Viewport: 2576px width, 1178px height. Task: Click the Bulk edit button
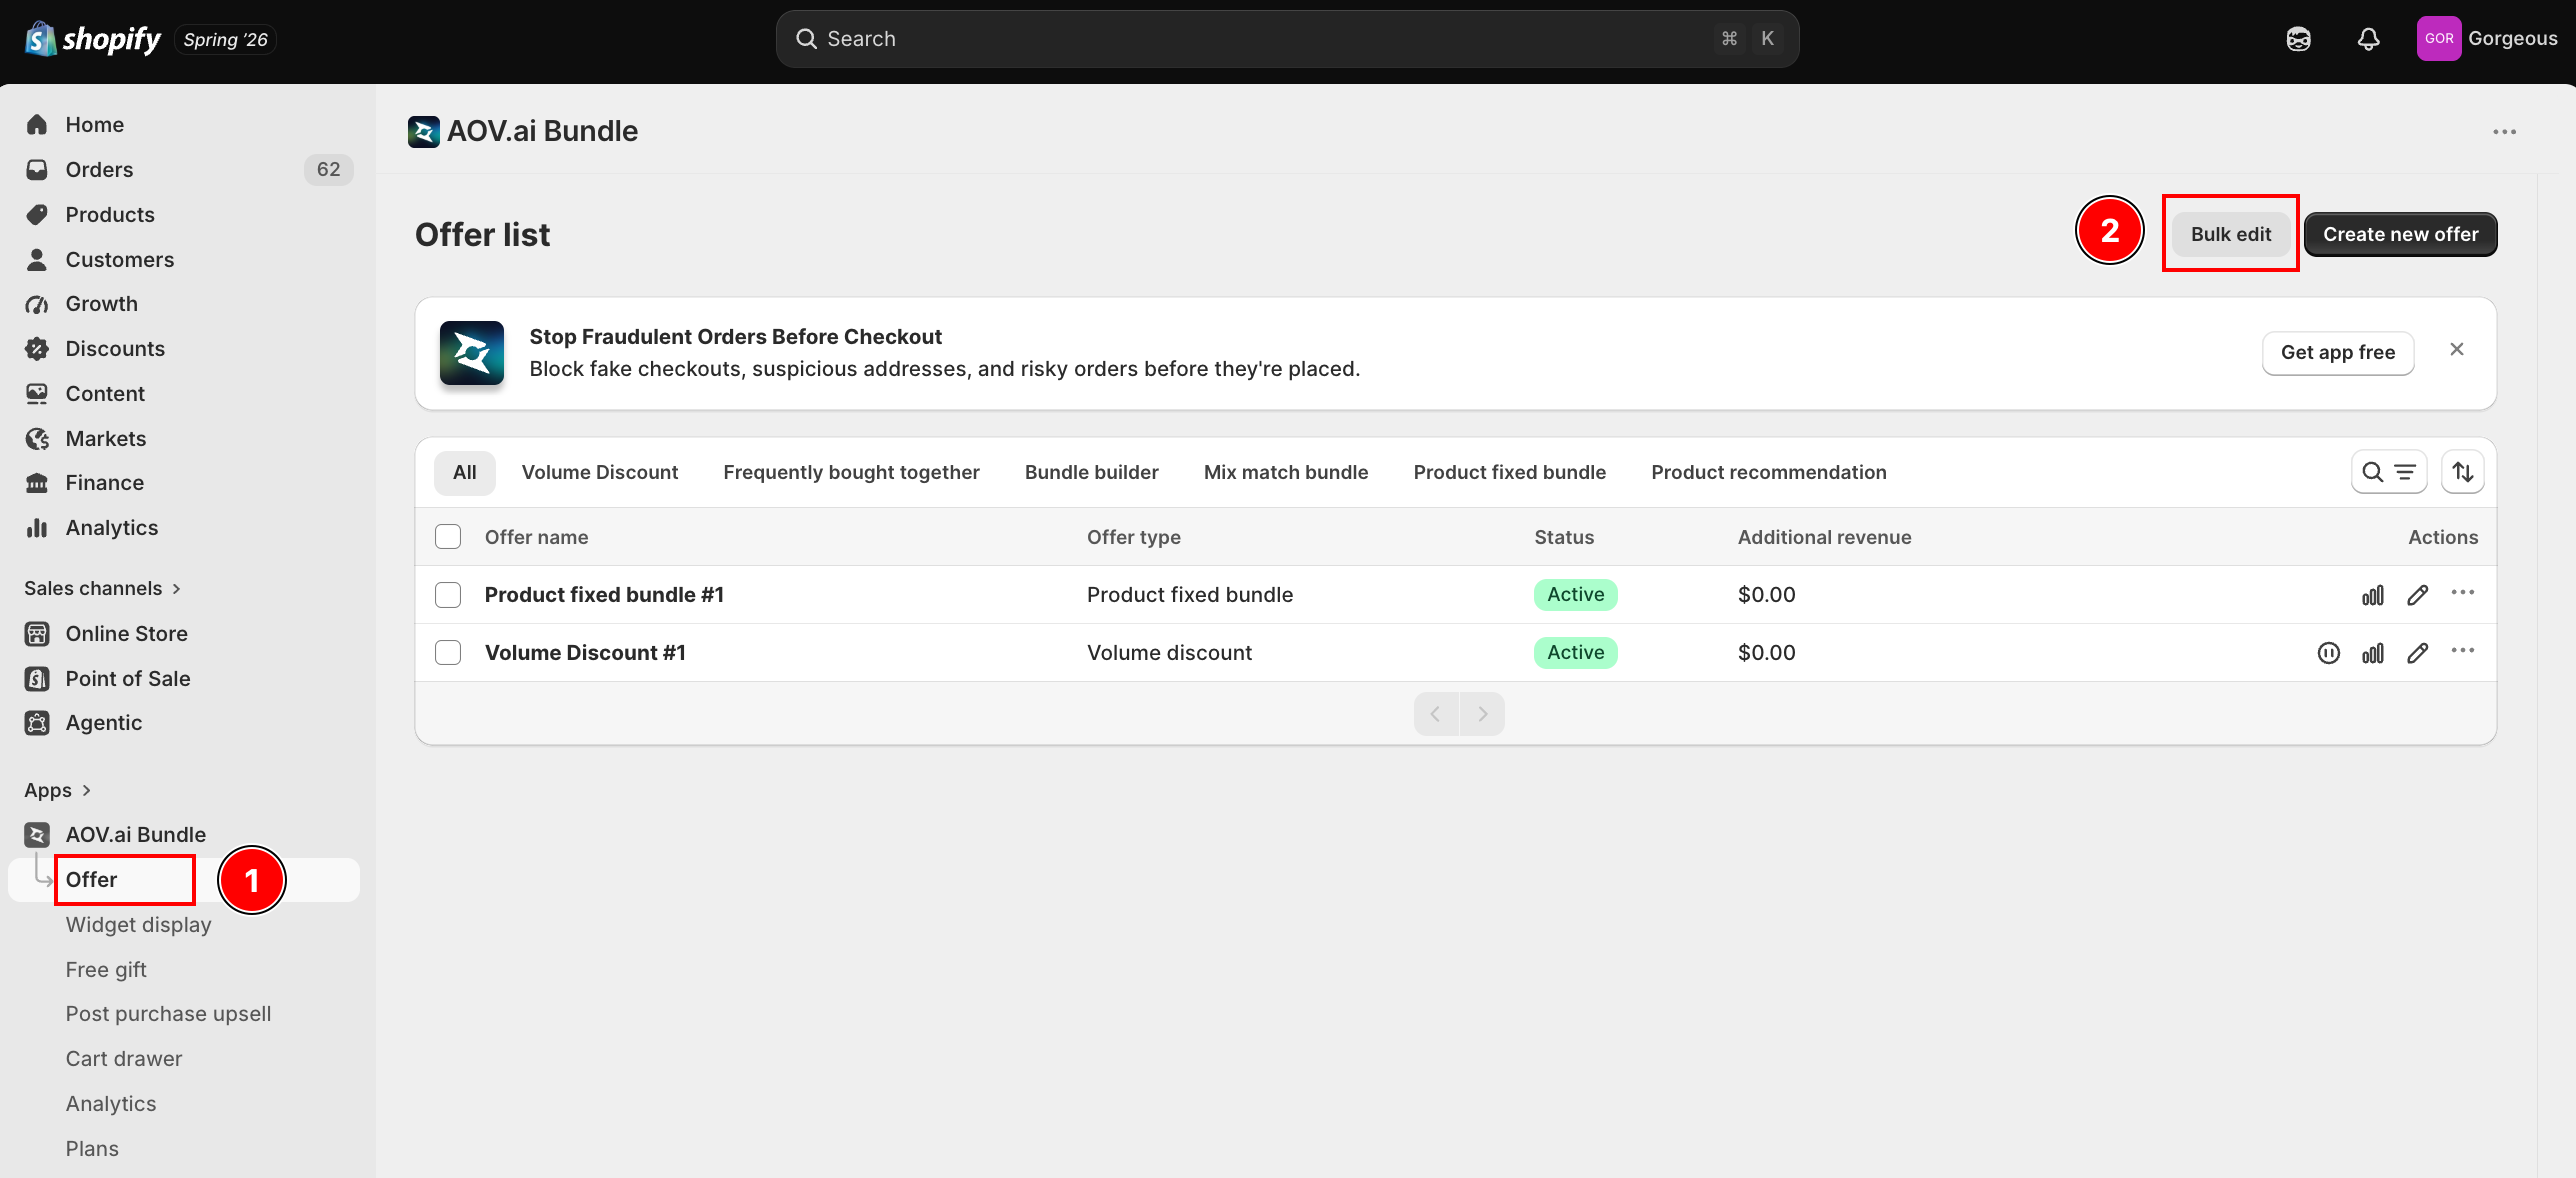click(x=2231, y=234)
